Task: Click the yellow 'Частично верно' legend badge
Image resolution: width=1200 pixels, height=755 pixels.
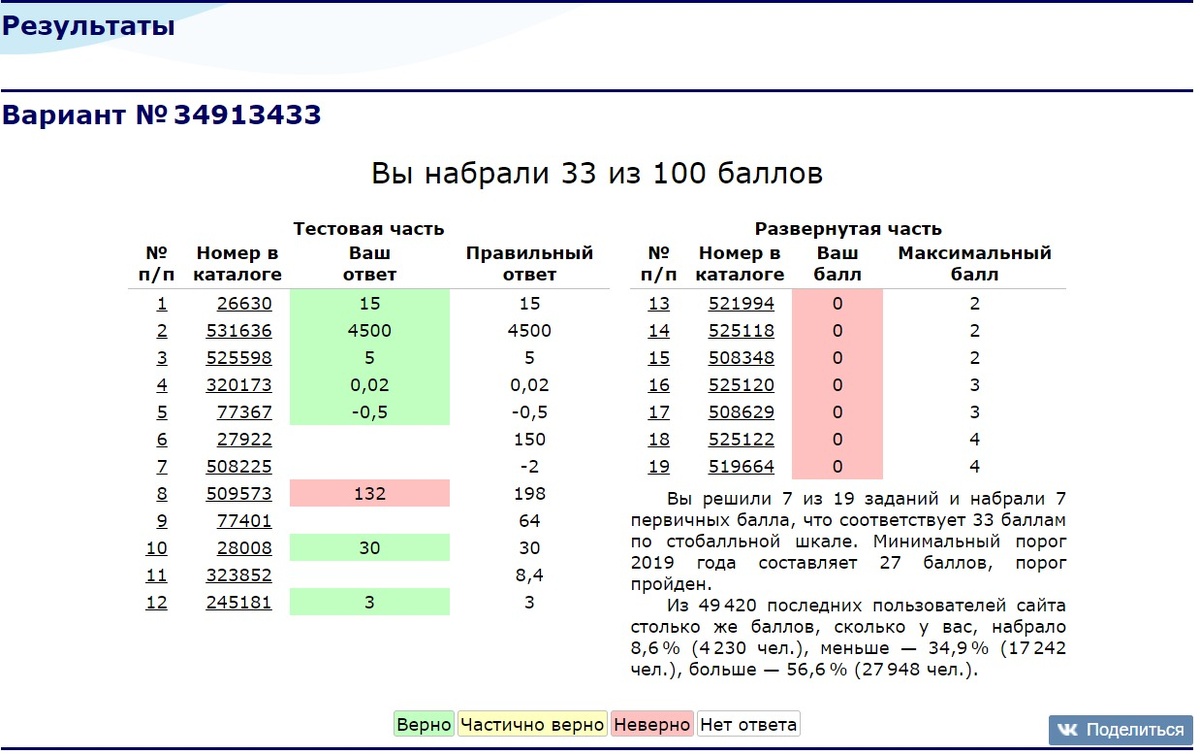Action: tap(532, 723)
